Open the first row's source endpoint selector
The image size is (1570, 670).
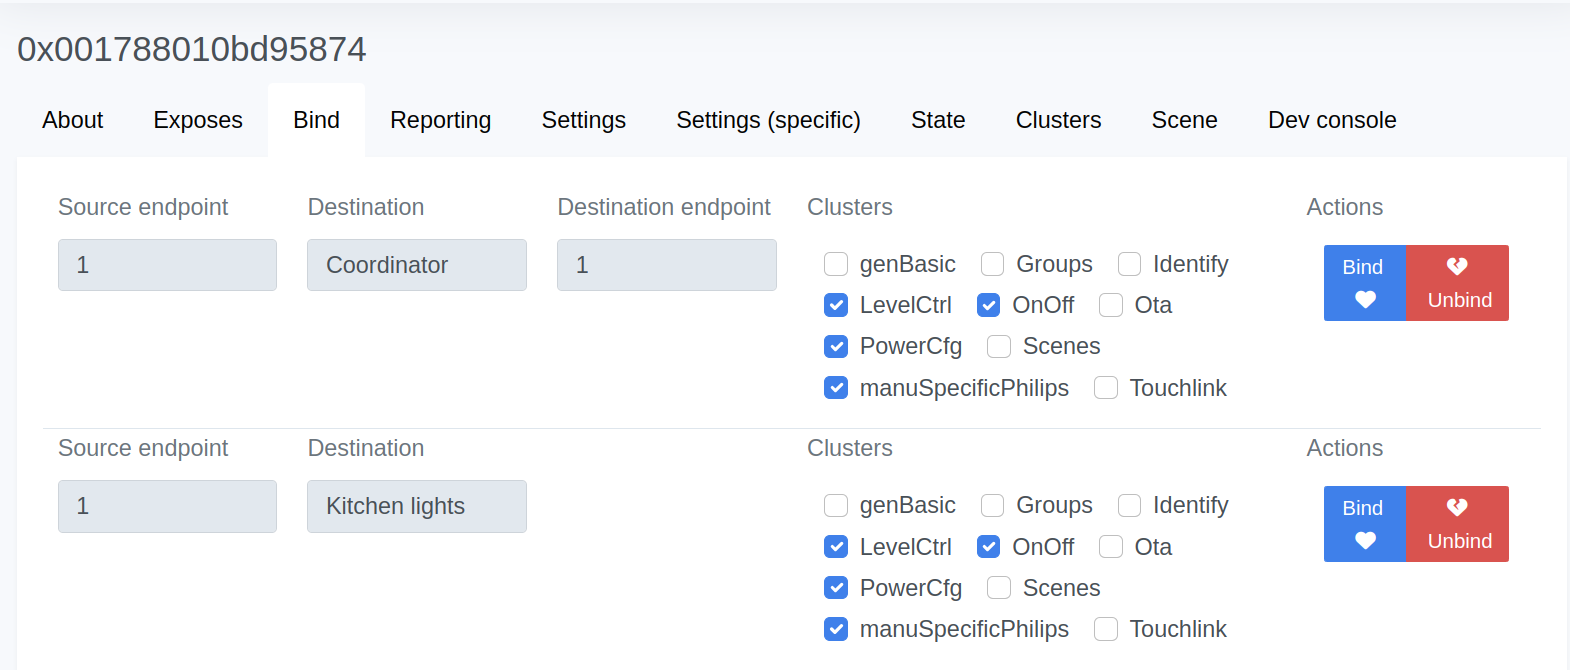(167, 265)
